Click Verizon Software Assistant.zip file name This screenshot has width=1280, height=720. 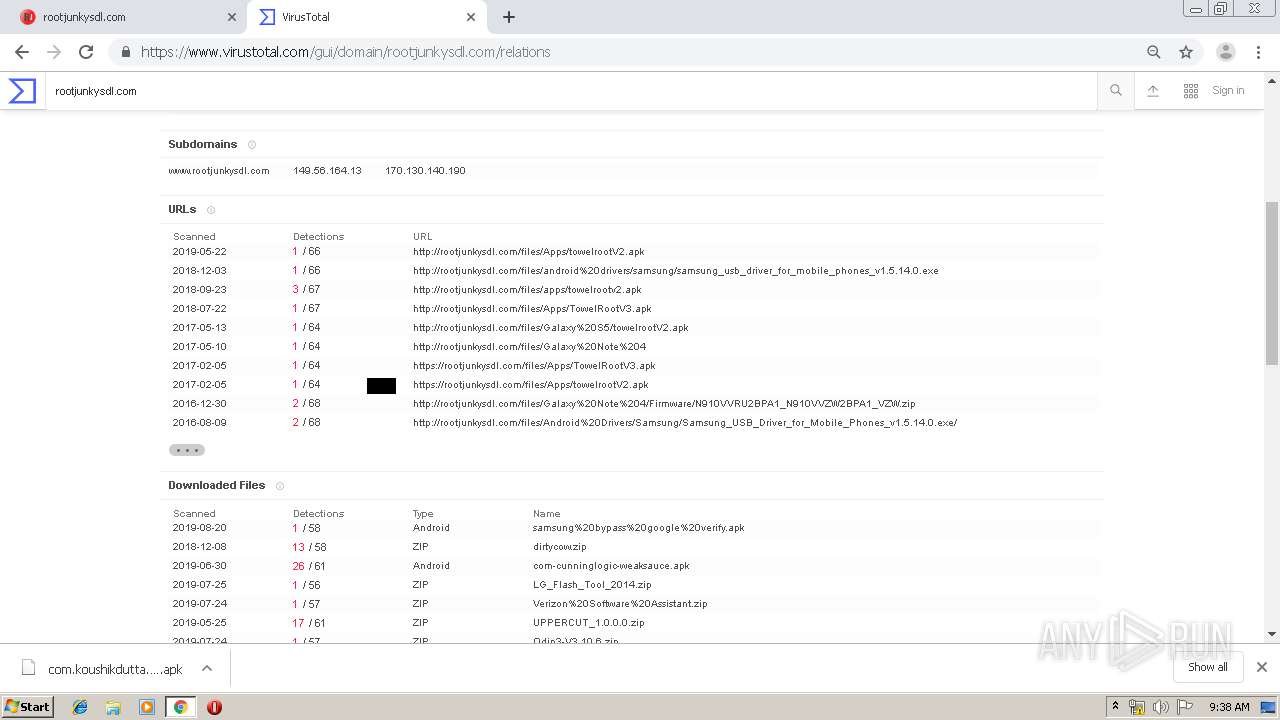point(620,604)
